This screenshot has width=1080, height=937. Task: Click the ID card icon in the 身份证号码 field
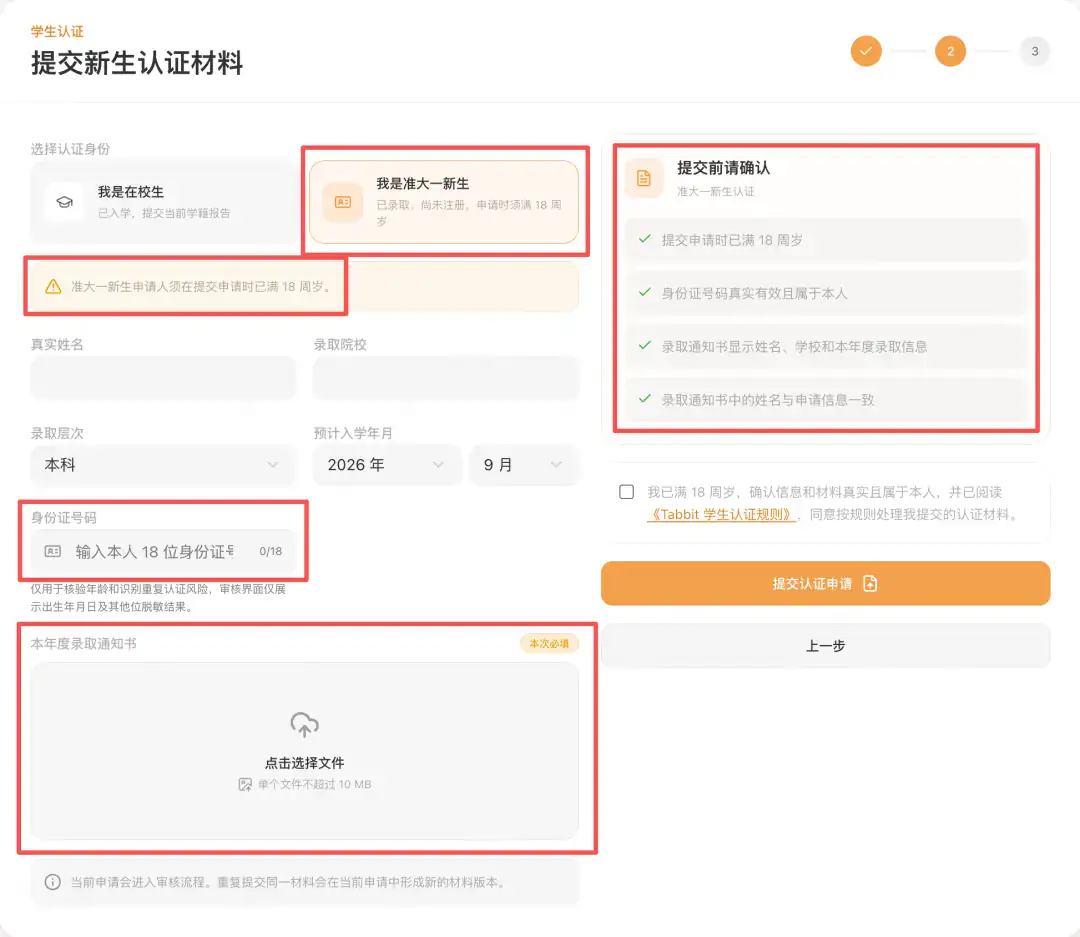click(53, 551)
